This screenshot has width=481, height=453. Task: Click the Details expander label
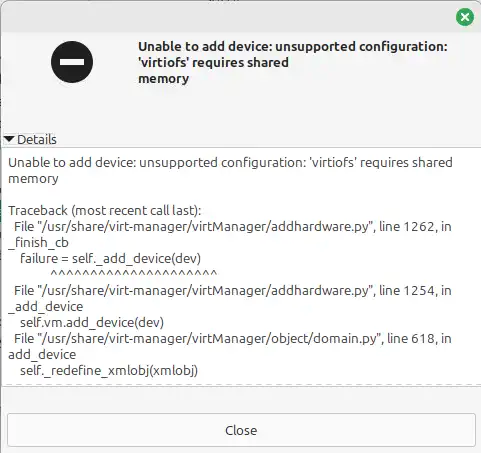pos(37,139)
